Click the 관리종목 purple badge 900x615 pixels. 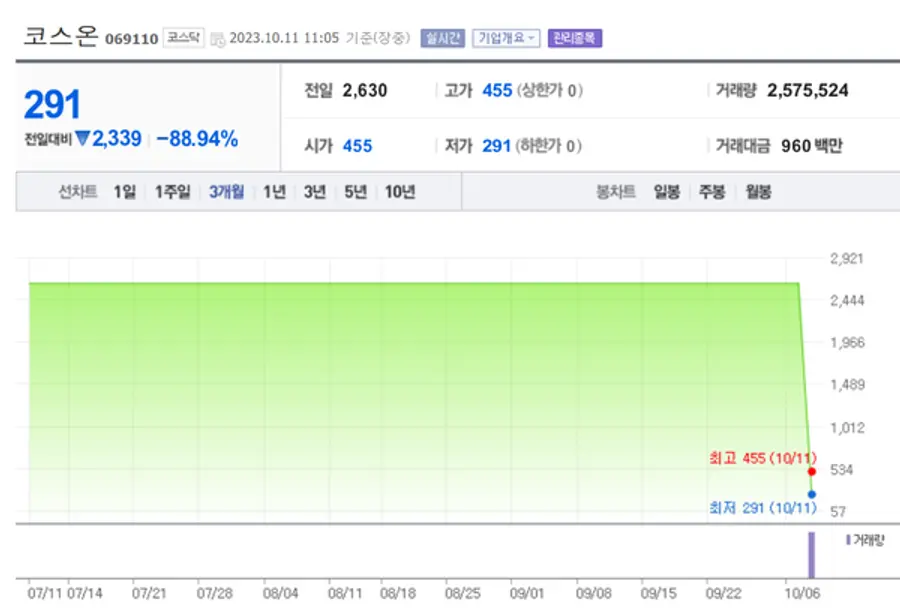(575, 38)
